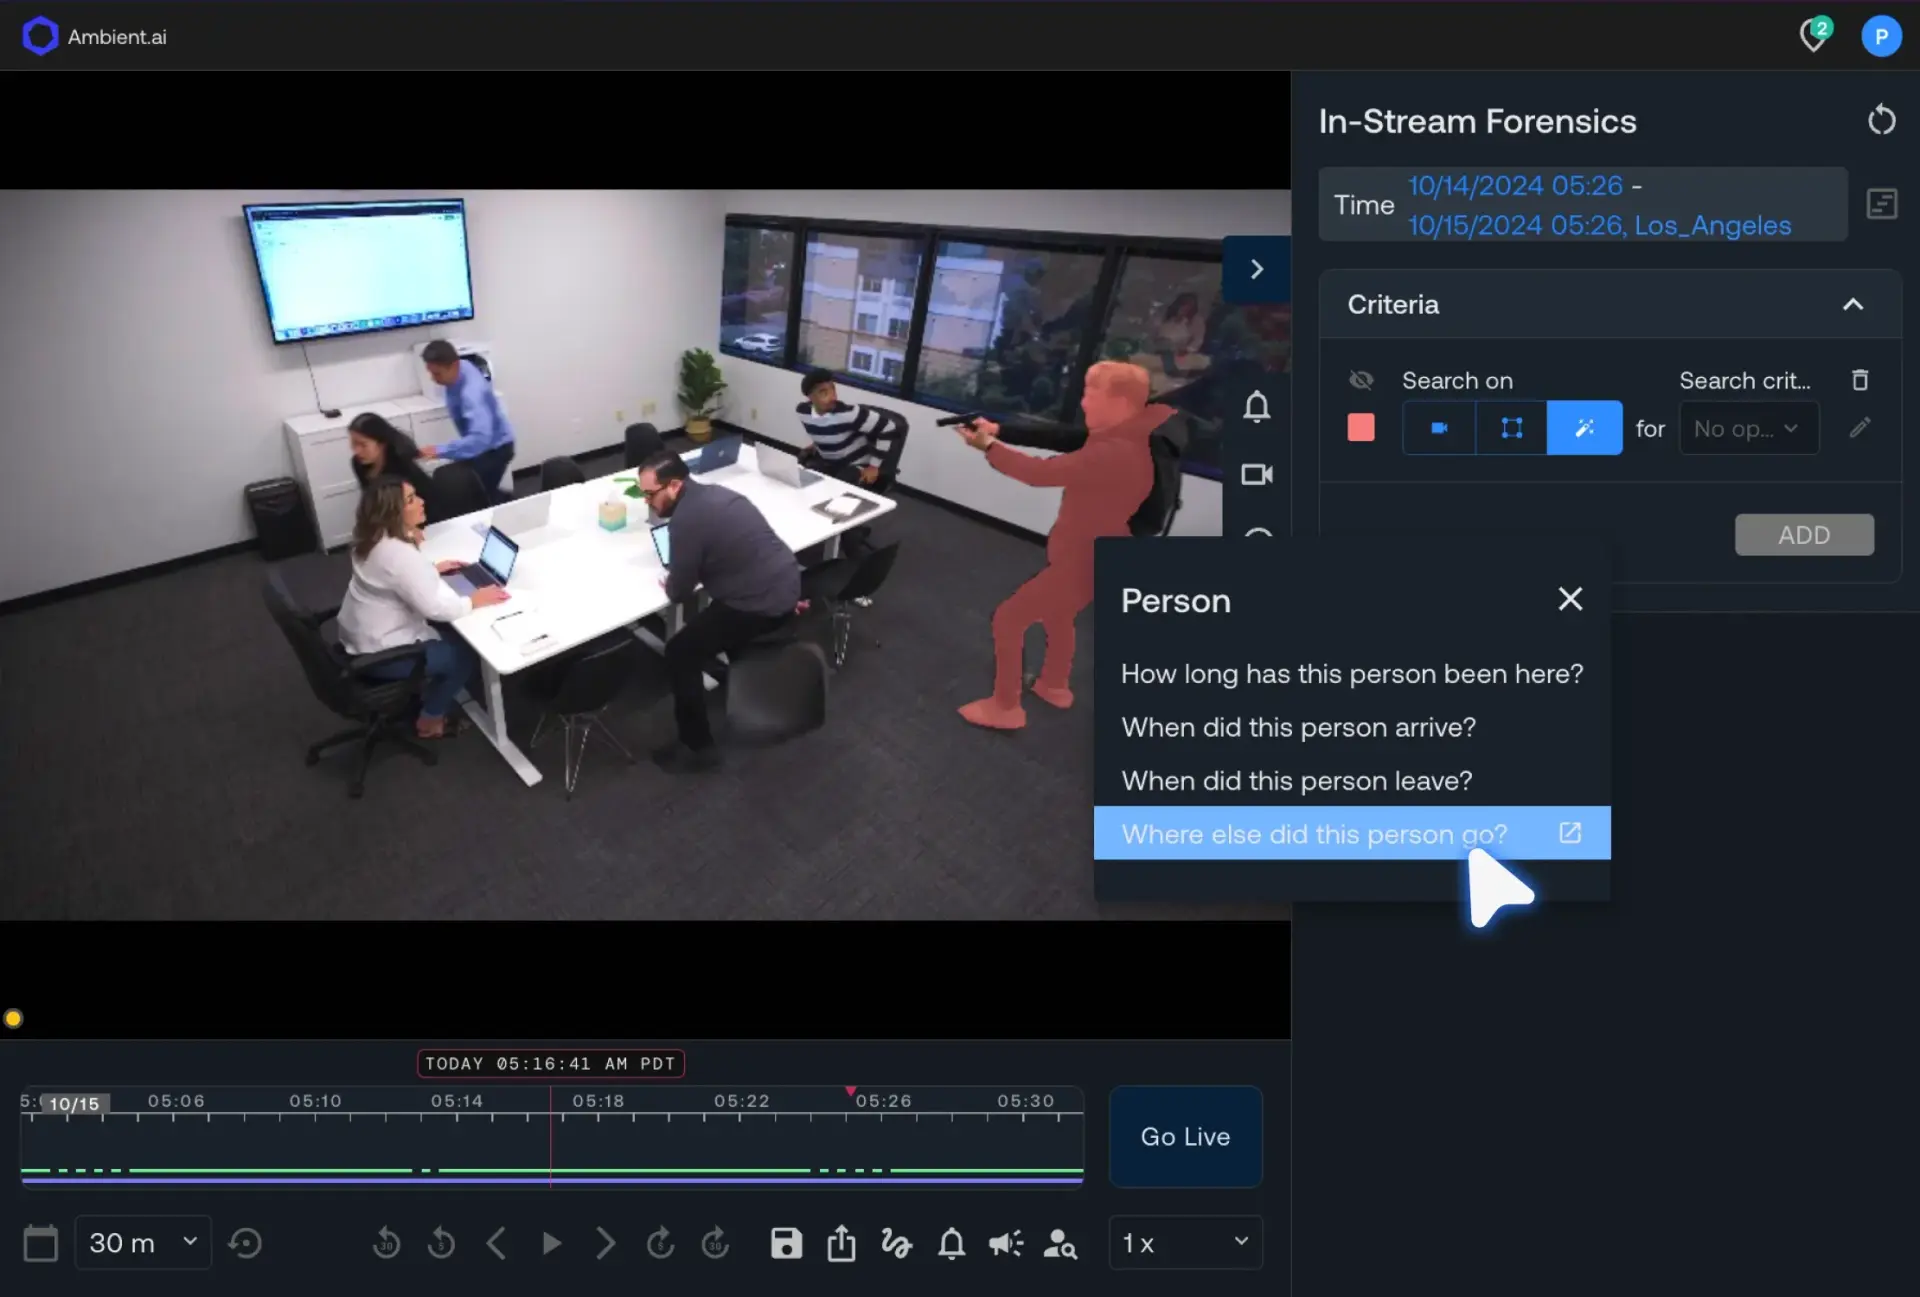Change the 30 m timeline range dropdown
1920x1297 pixels.
pyautogui.click(x=142, y=1242)
